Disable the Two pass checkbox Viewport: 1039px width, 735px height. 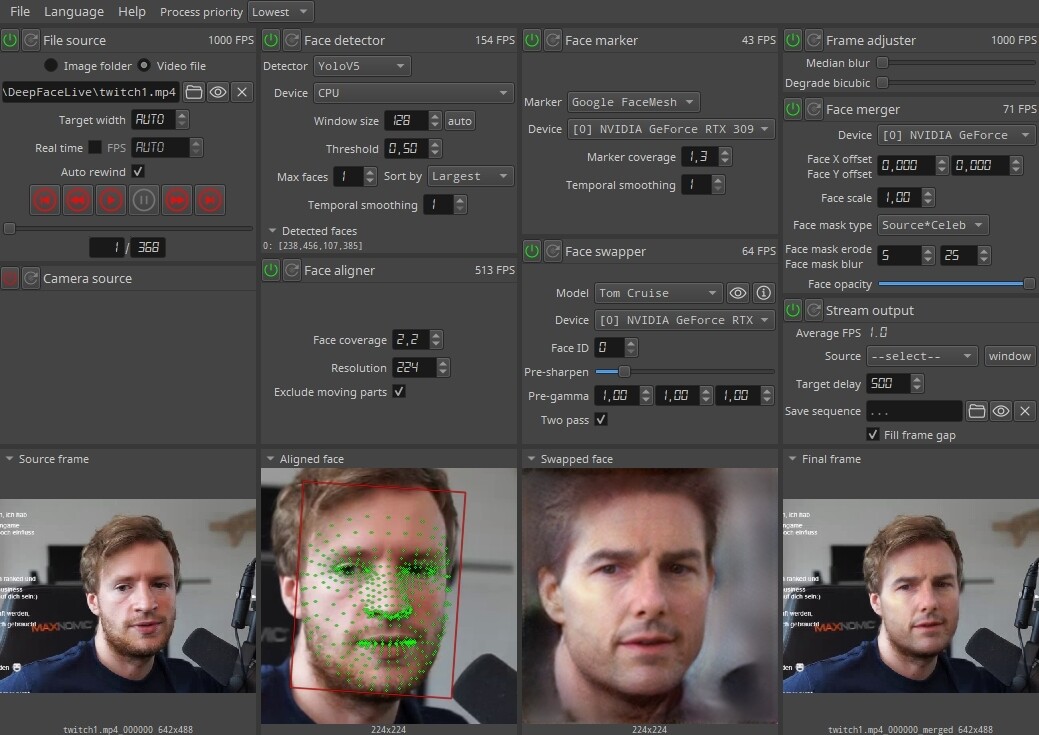click(x=601, y=420)
